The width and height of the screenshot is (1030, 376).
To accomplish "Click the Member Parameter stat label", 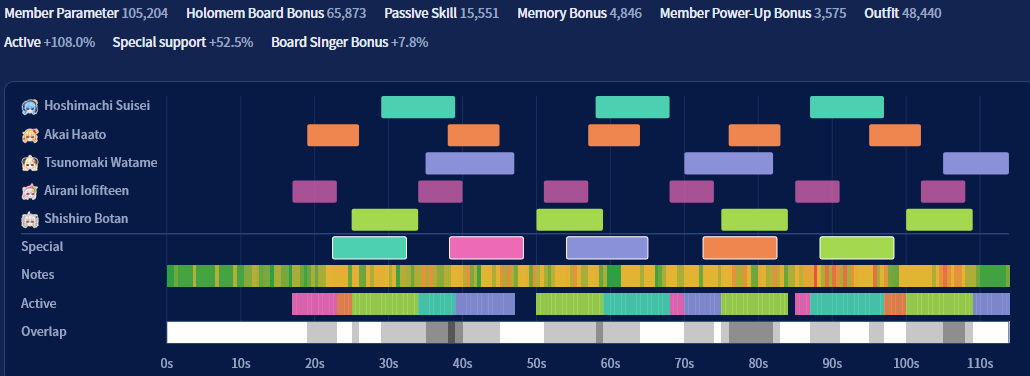I will (62, 13).
